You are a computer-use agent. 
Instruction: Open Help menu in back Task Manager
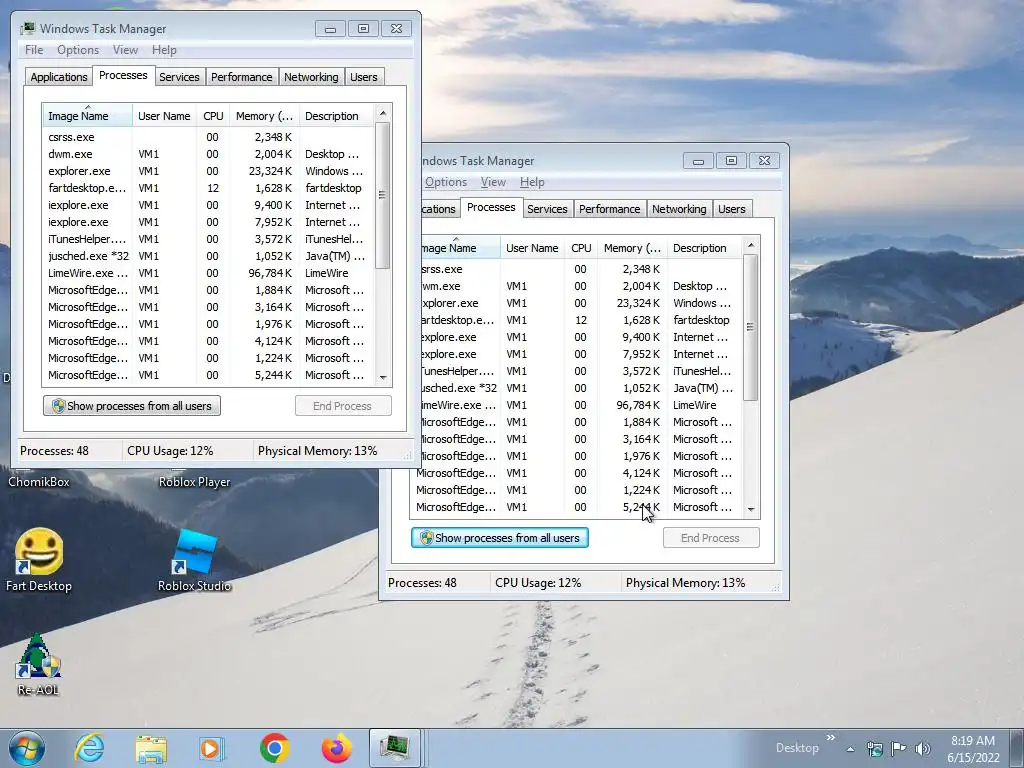[164, 50]
